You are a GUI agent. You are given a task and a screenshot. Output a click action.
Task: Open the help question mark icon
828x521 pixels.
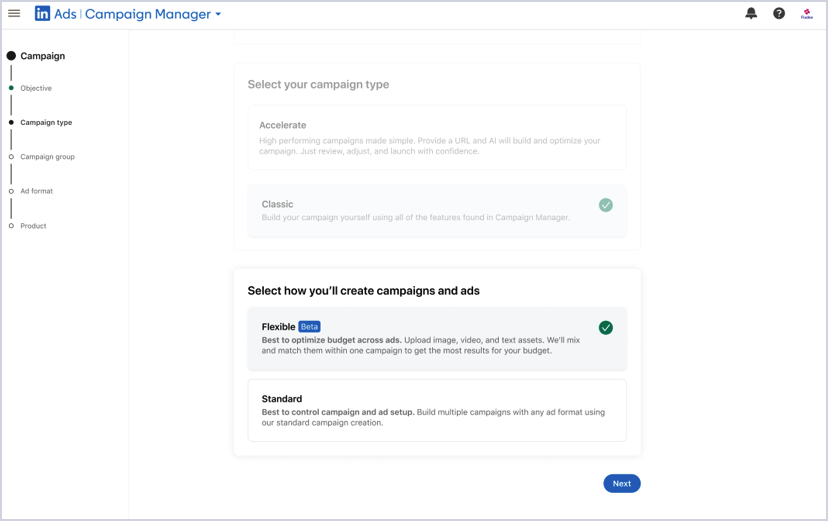pyautogui.click(x=779, y=14)
